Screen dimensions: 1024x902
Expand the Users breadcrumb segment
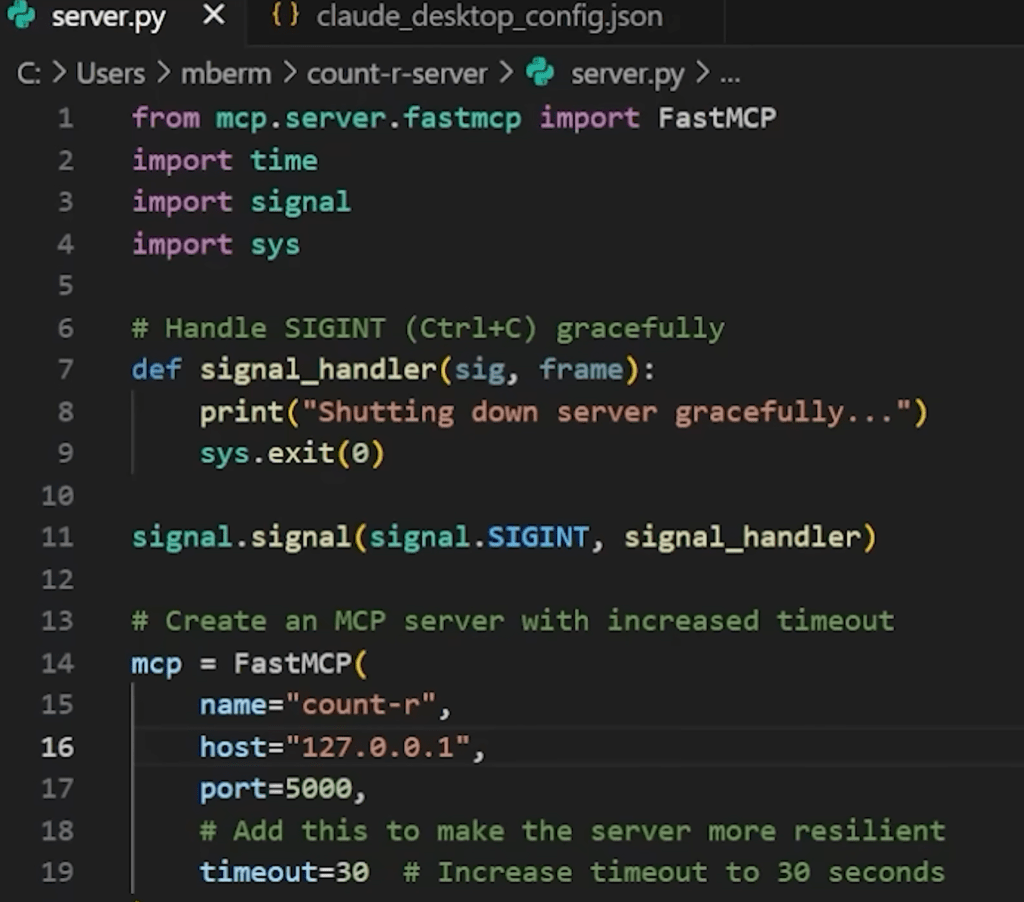pyautogui.click(x=110, y=74)
